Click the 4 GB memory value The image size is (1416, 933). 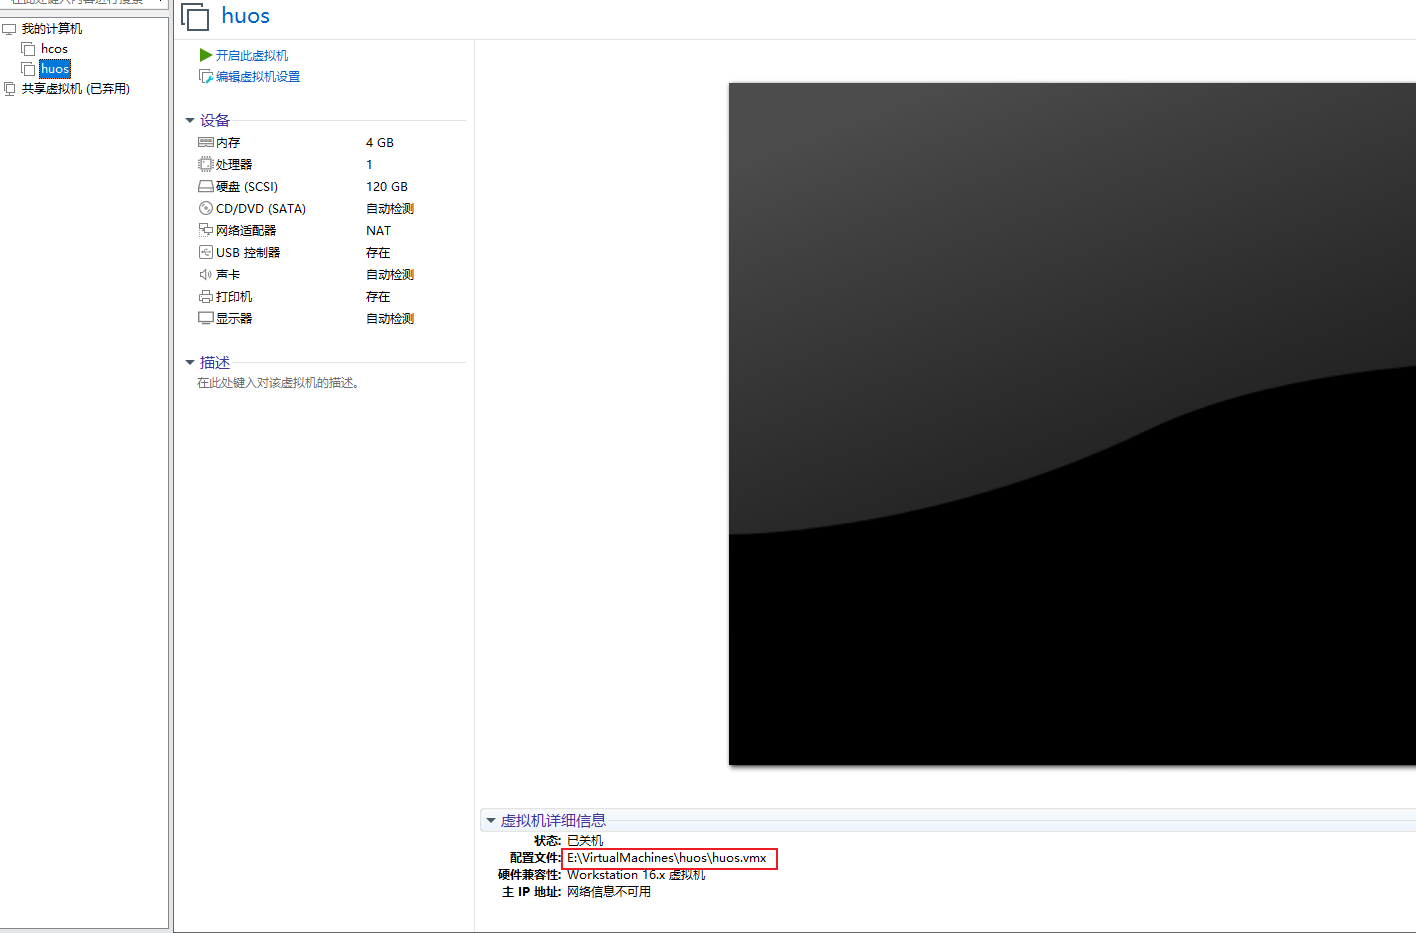point(380,143)
